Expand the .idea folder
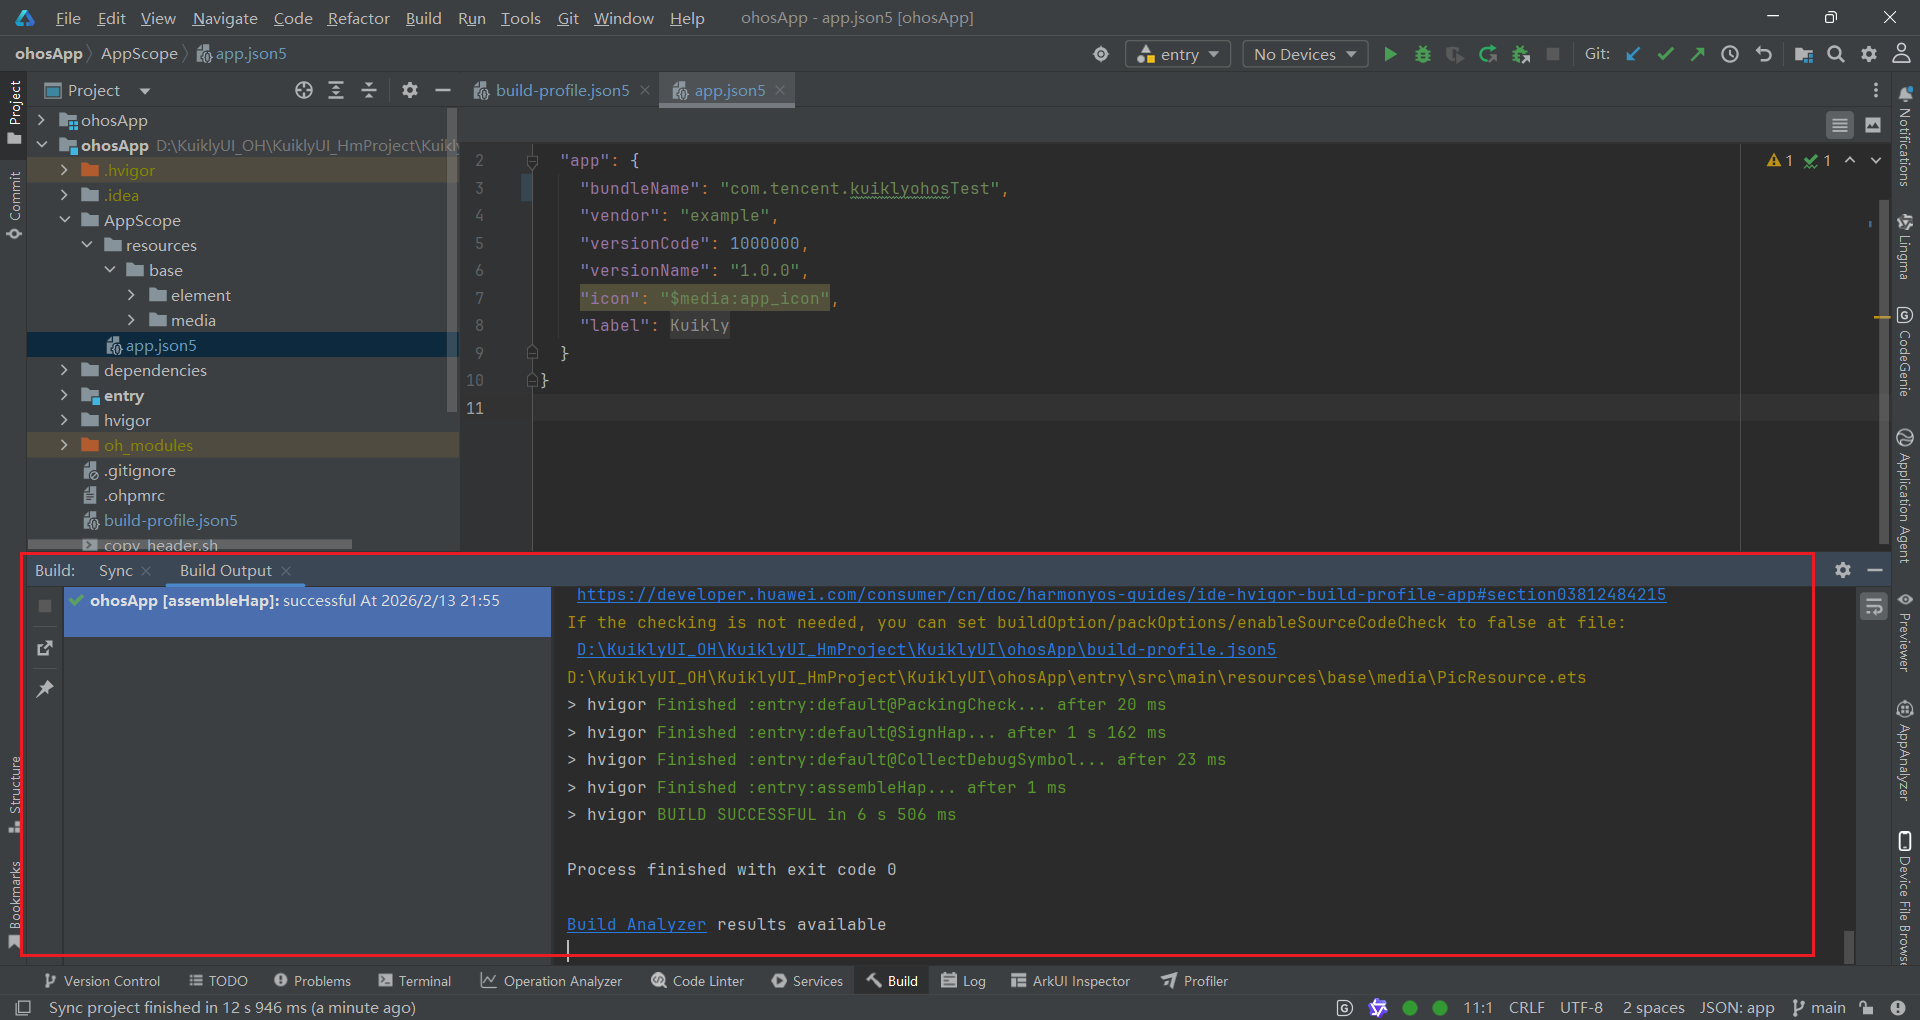The image size is (1920, 1020). coord(64,195)
